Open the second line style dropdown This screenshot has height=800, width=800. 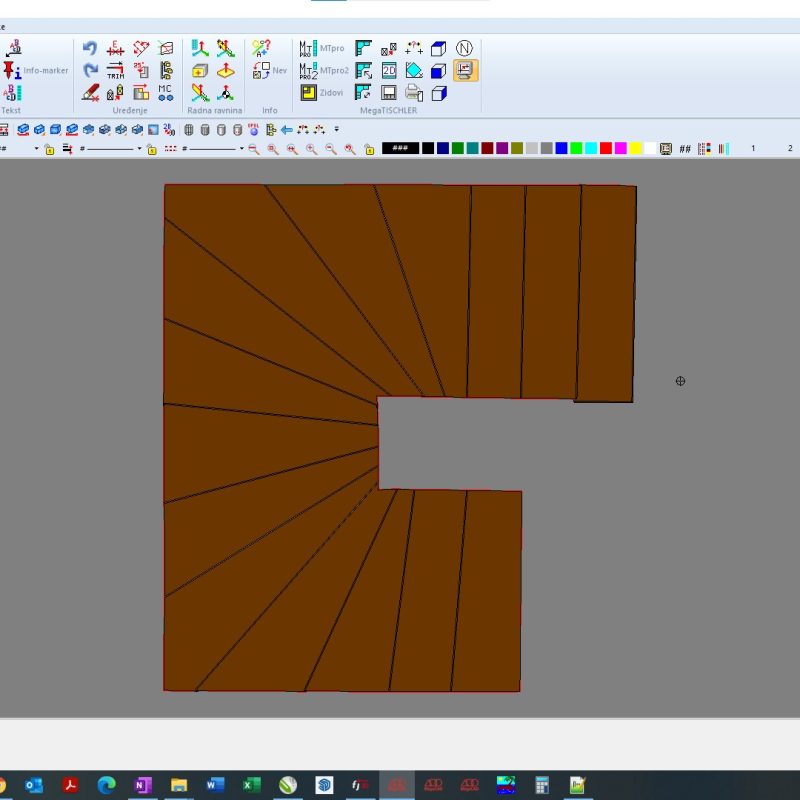pos(242,148)
